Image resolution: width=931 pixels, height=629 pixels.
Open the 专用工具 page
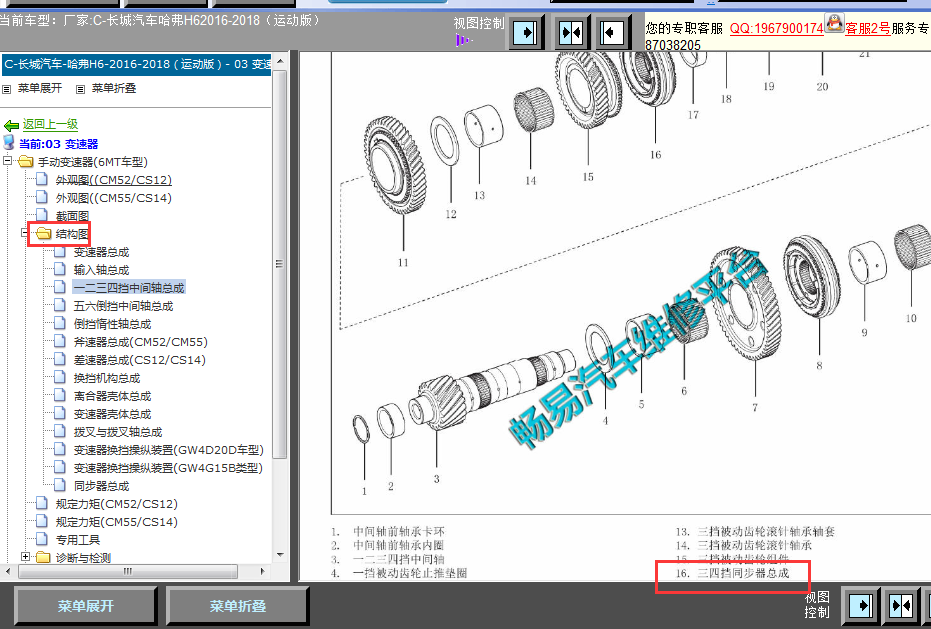78,540
